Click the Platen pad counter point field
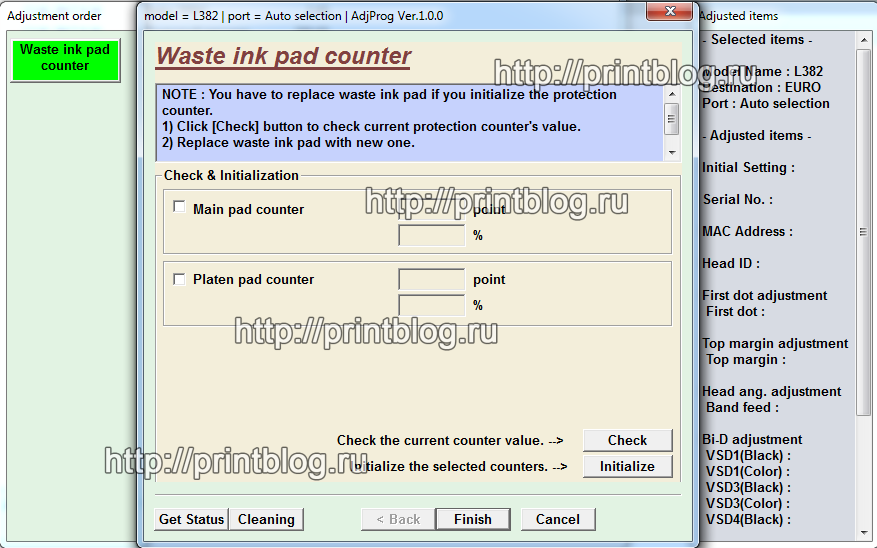 (431, 280)
